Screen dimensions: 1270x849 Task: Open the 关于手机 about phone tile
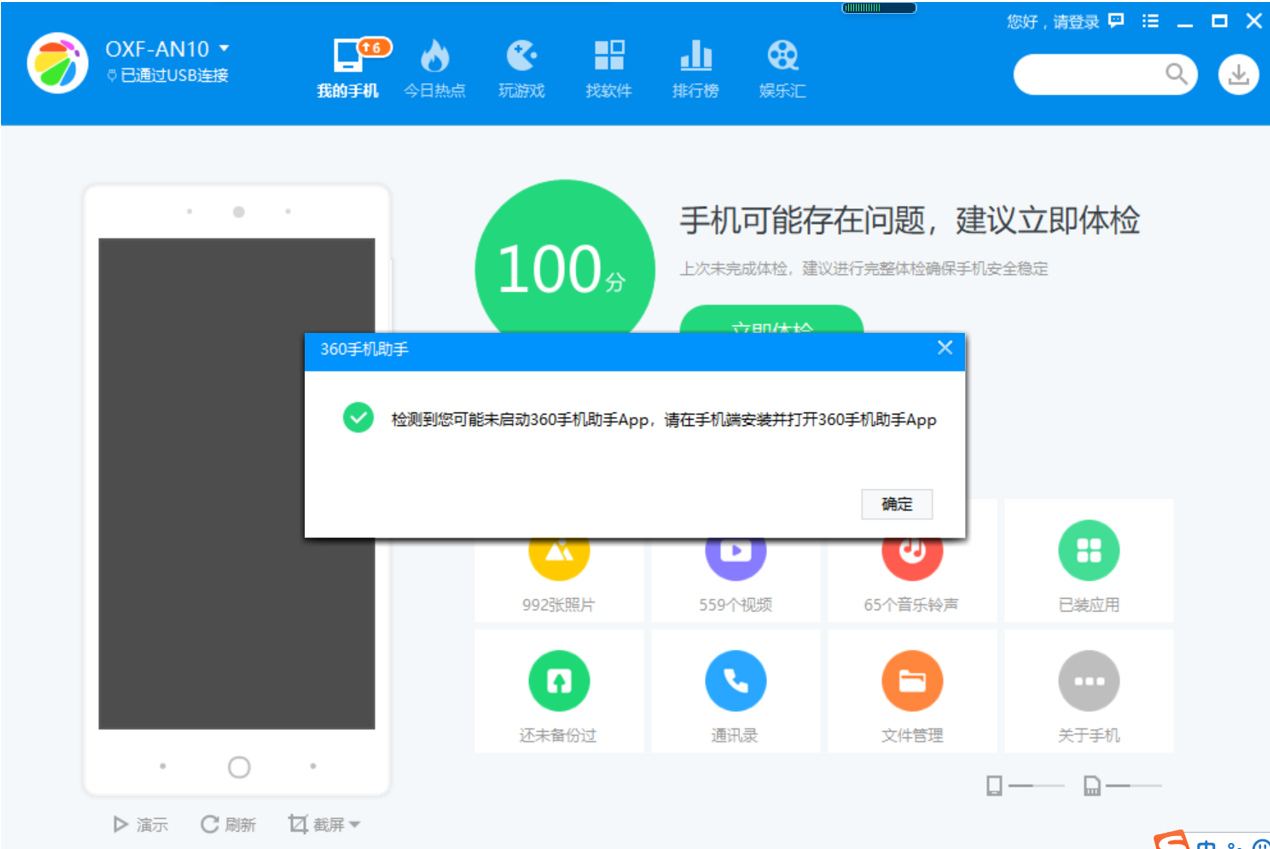click(1089, 691)
